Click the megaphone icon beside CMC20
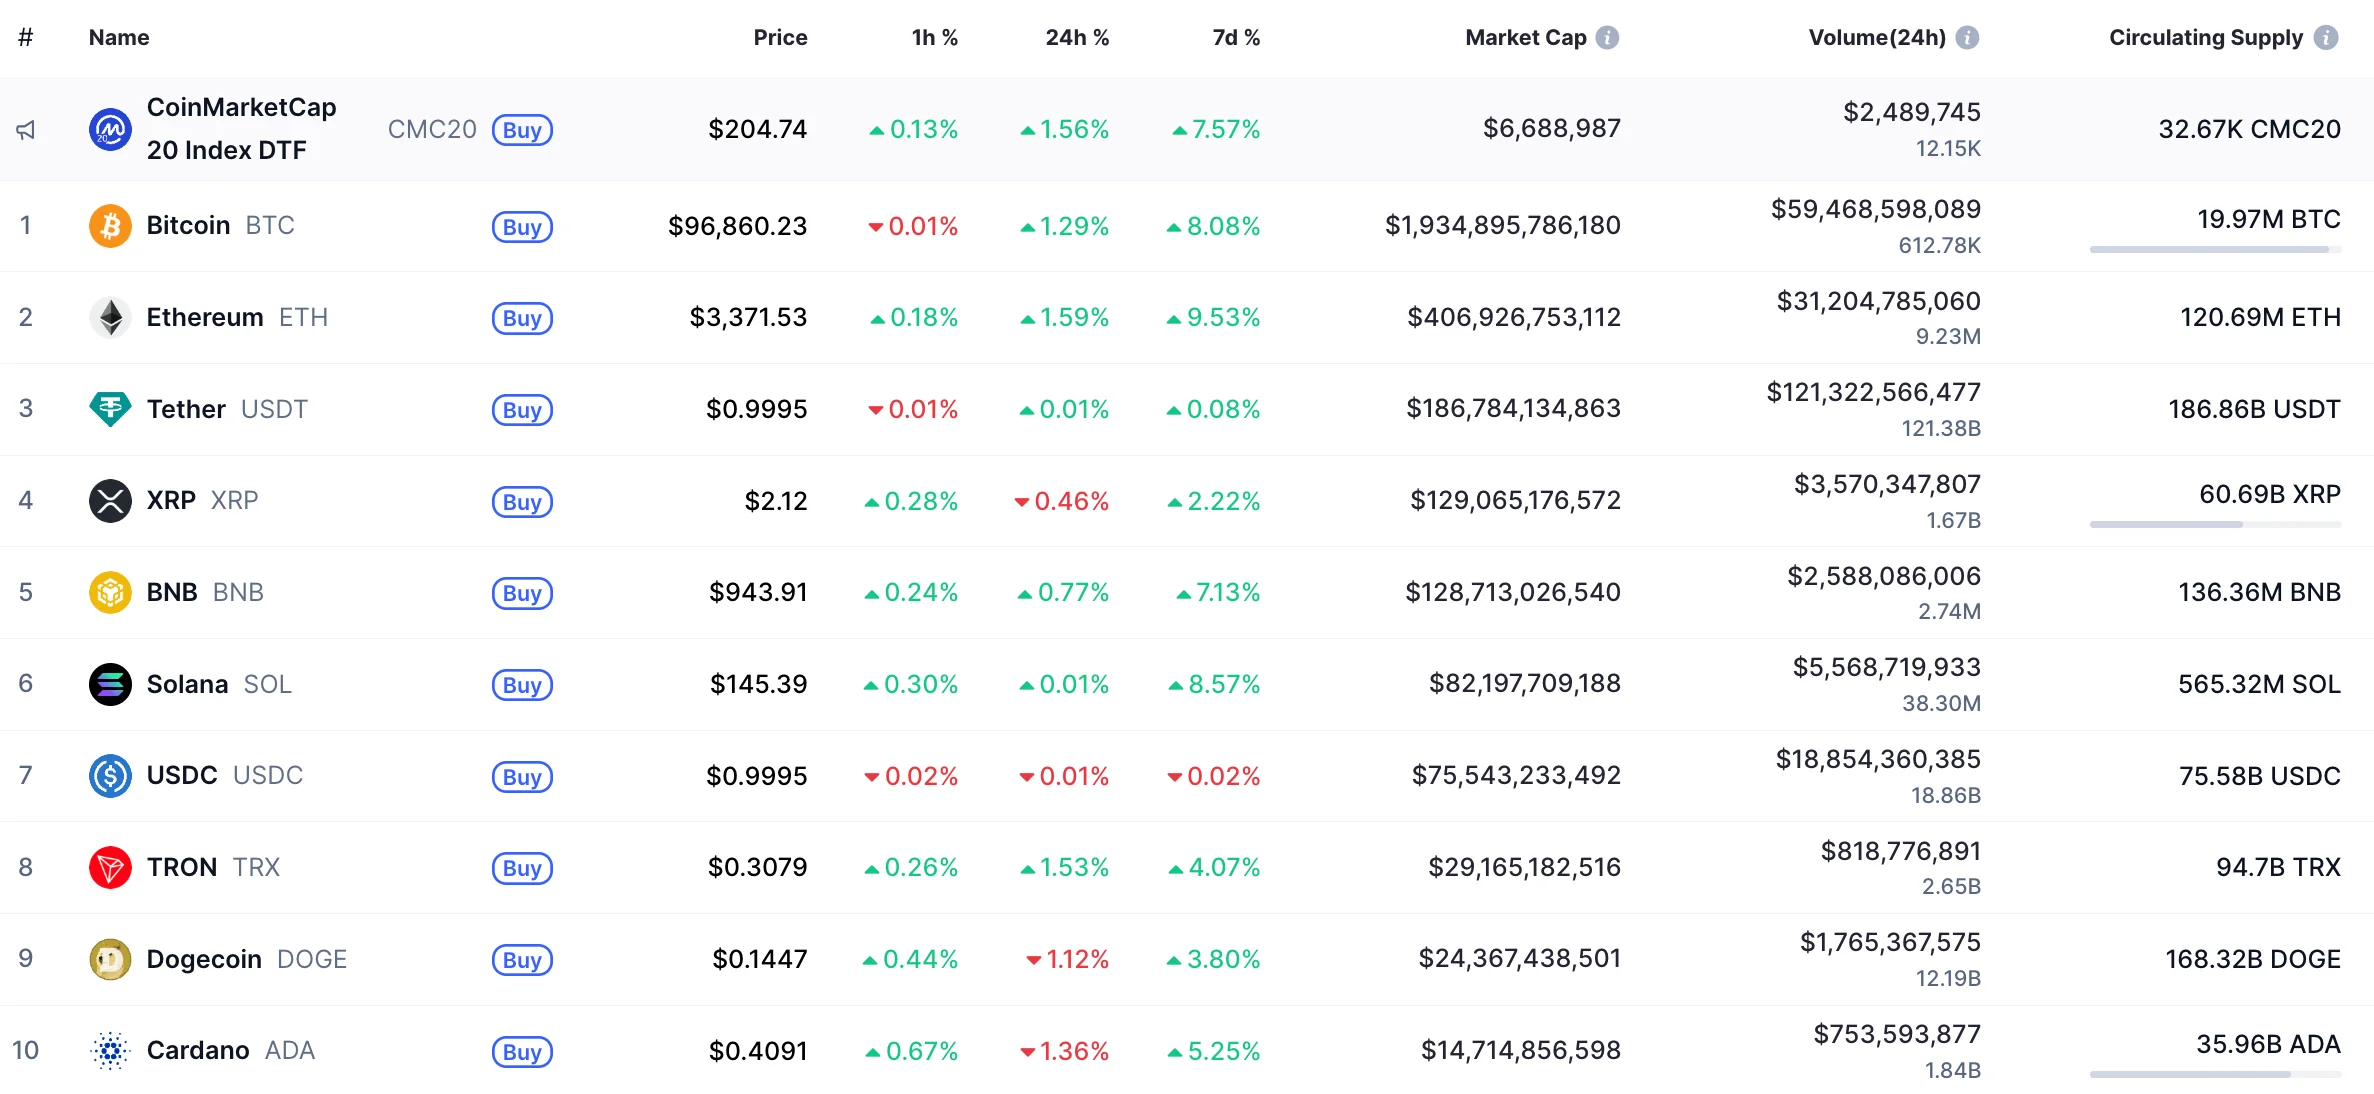Viewport: 2374px width, 1094px height. [26, 130]
